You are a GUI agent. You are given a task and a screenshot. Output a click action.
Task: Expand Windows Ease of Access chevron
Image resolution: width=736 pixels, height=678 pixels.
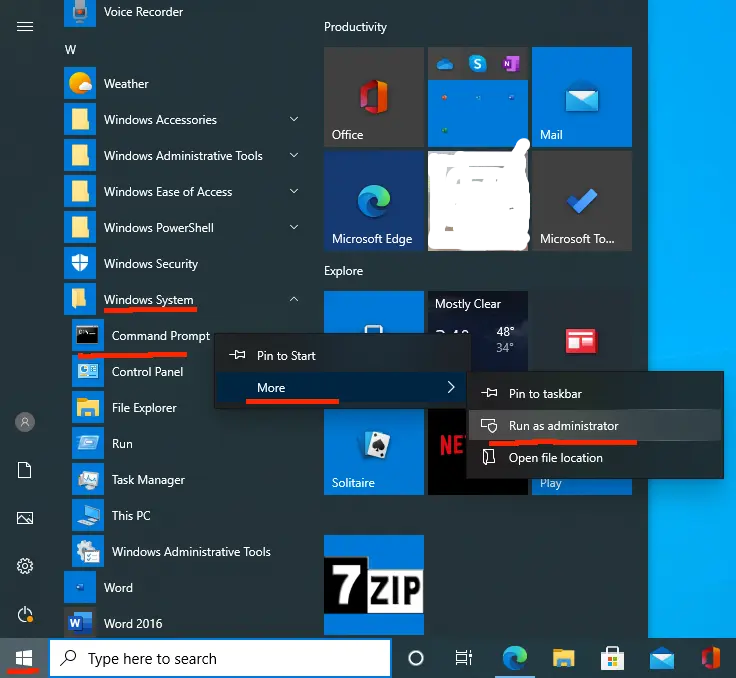[x=294, y=191]
